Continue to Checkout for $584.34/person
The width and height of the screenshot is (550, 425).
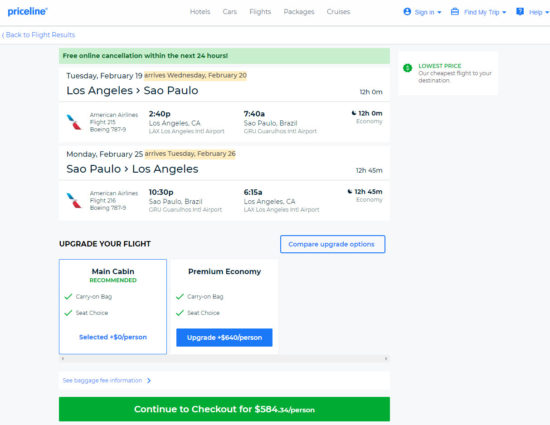pyautogui.click(x=224, y=409)
